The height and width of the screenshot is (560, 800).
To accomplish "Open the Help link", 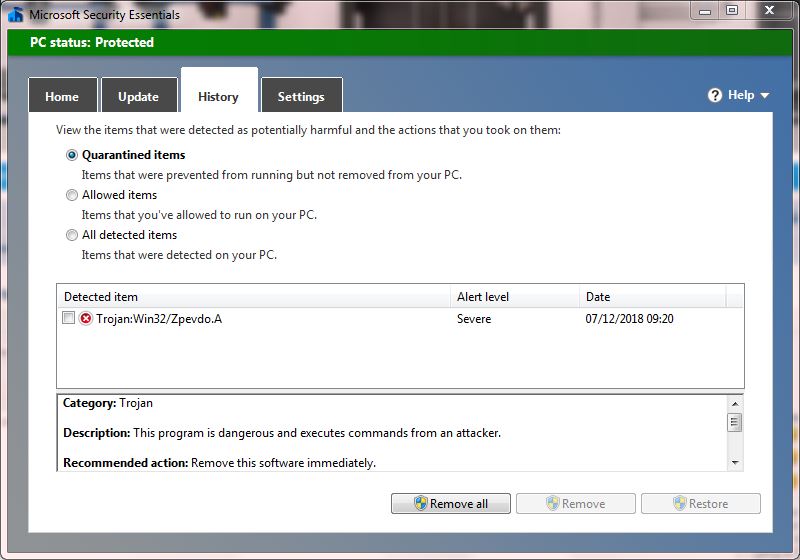I will point(741,95).
